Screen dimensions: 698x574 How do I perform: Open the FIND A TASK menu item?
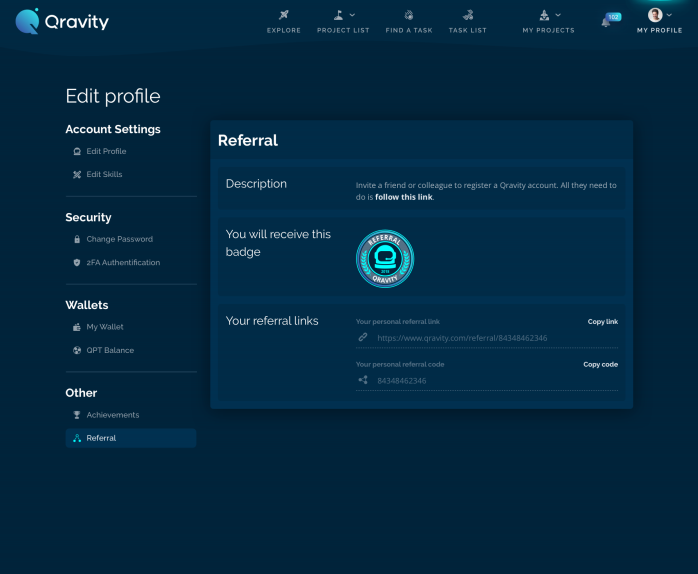(409, 30)
